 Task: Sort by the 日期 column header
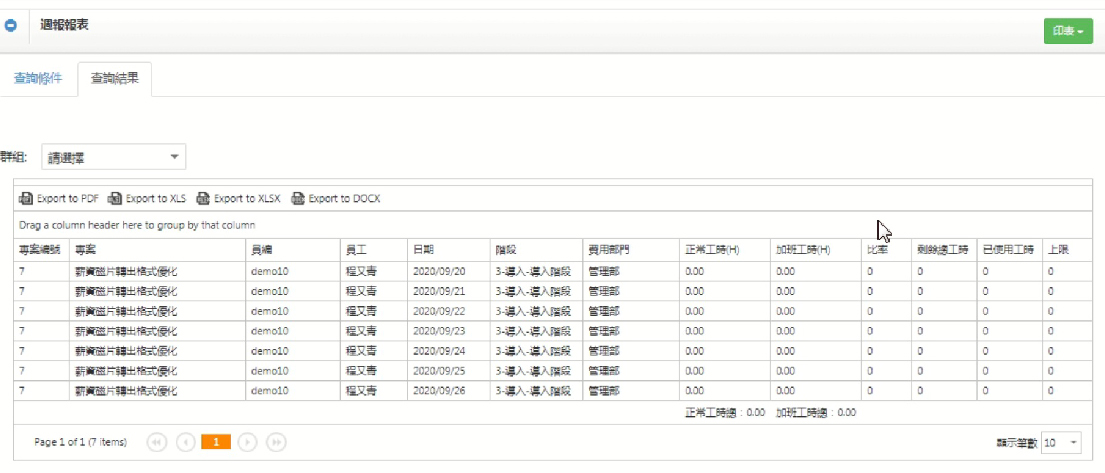[423, 249]
